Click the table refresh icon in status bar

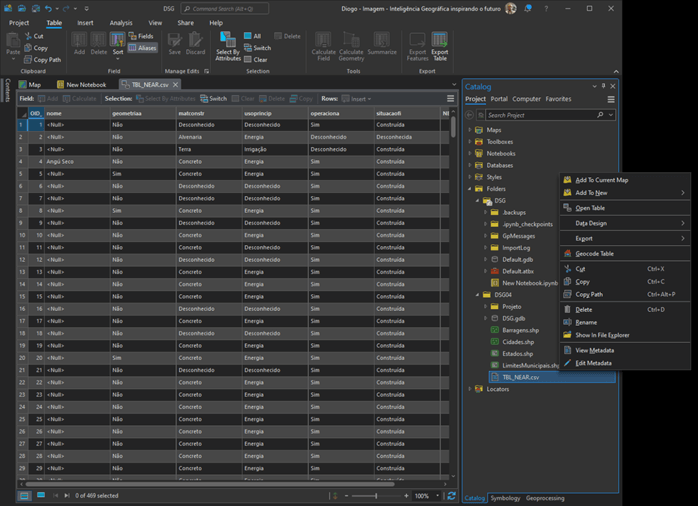(x=451, y=496)
